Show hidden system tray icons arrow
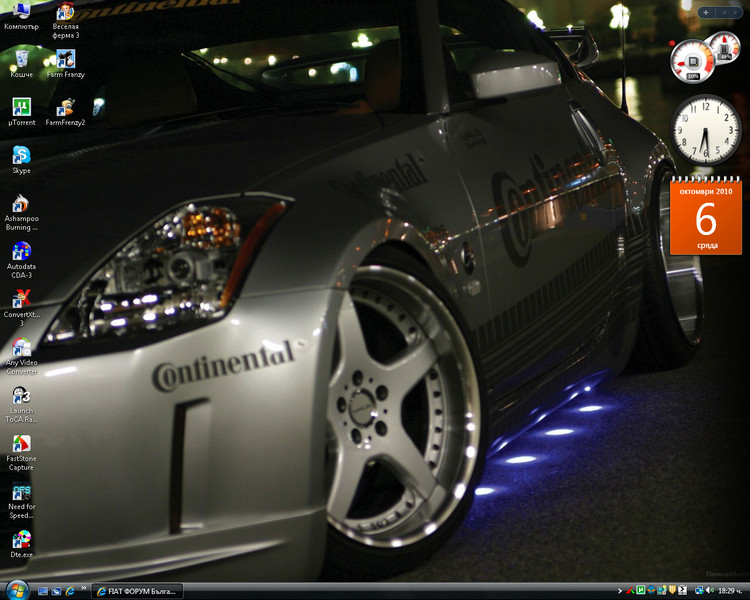This screenshot has height=600, width=750. point(620,591)
